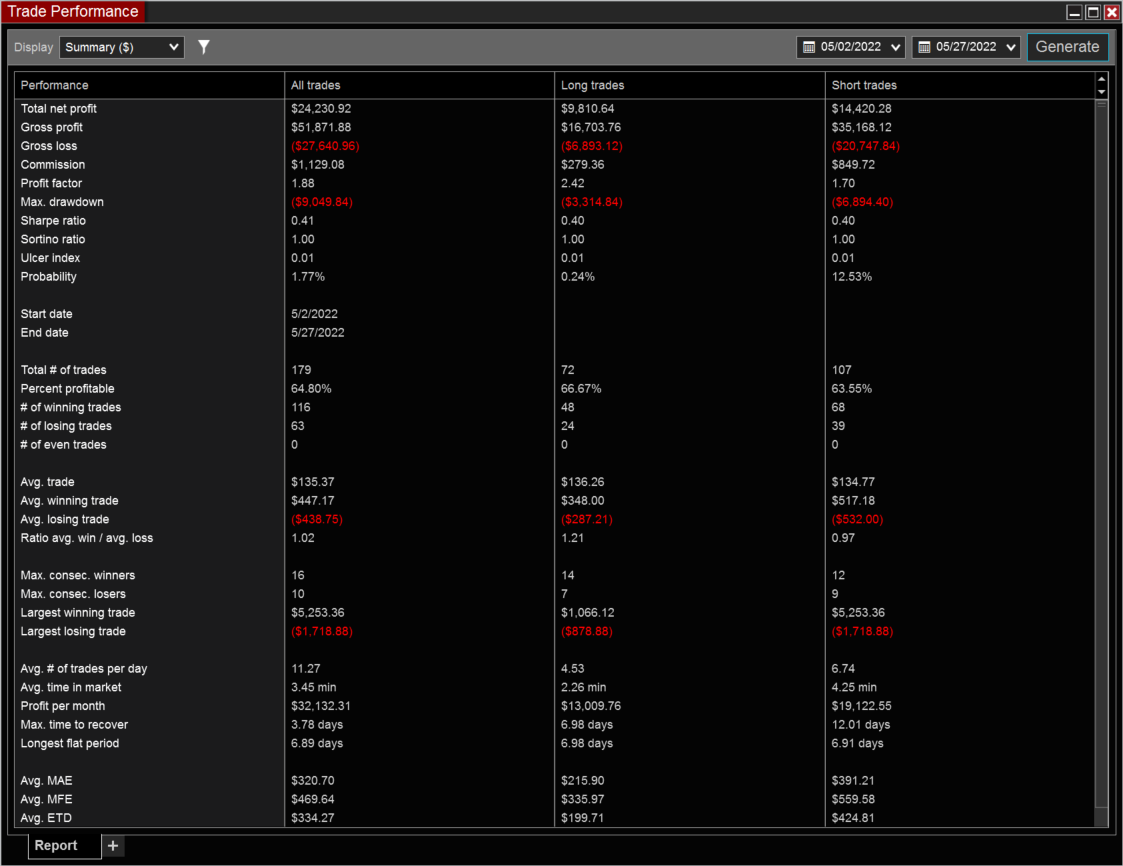
Task: Select All trades net profit $24,230.92
Action: 321,109
